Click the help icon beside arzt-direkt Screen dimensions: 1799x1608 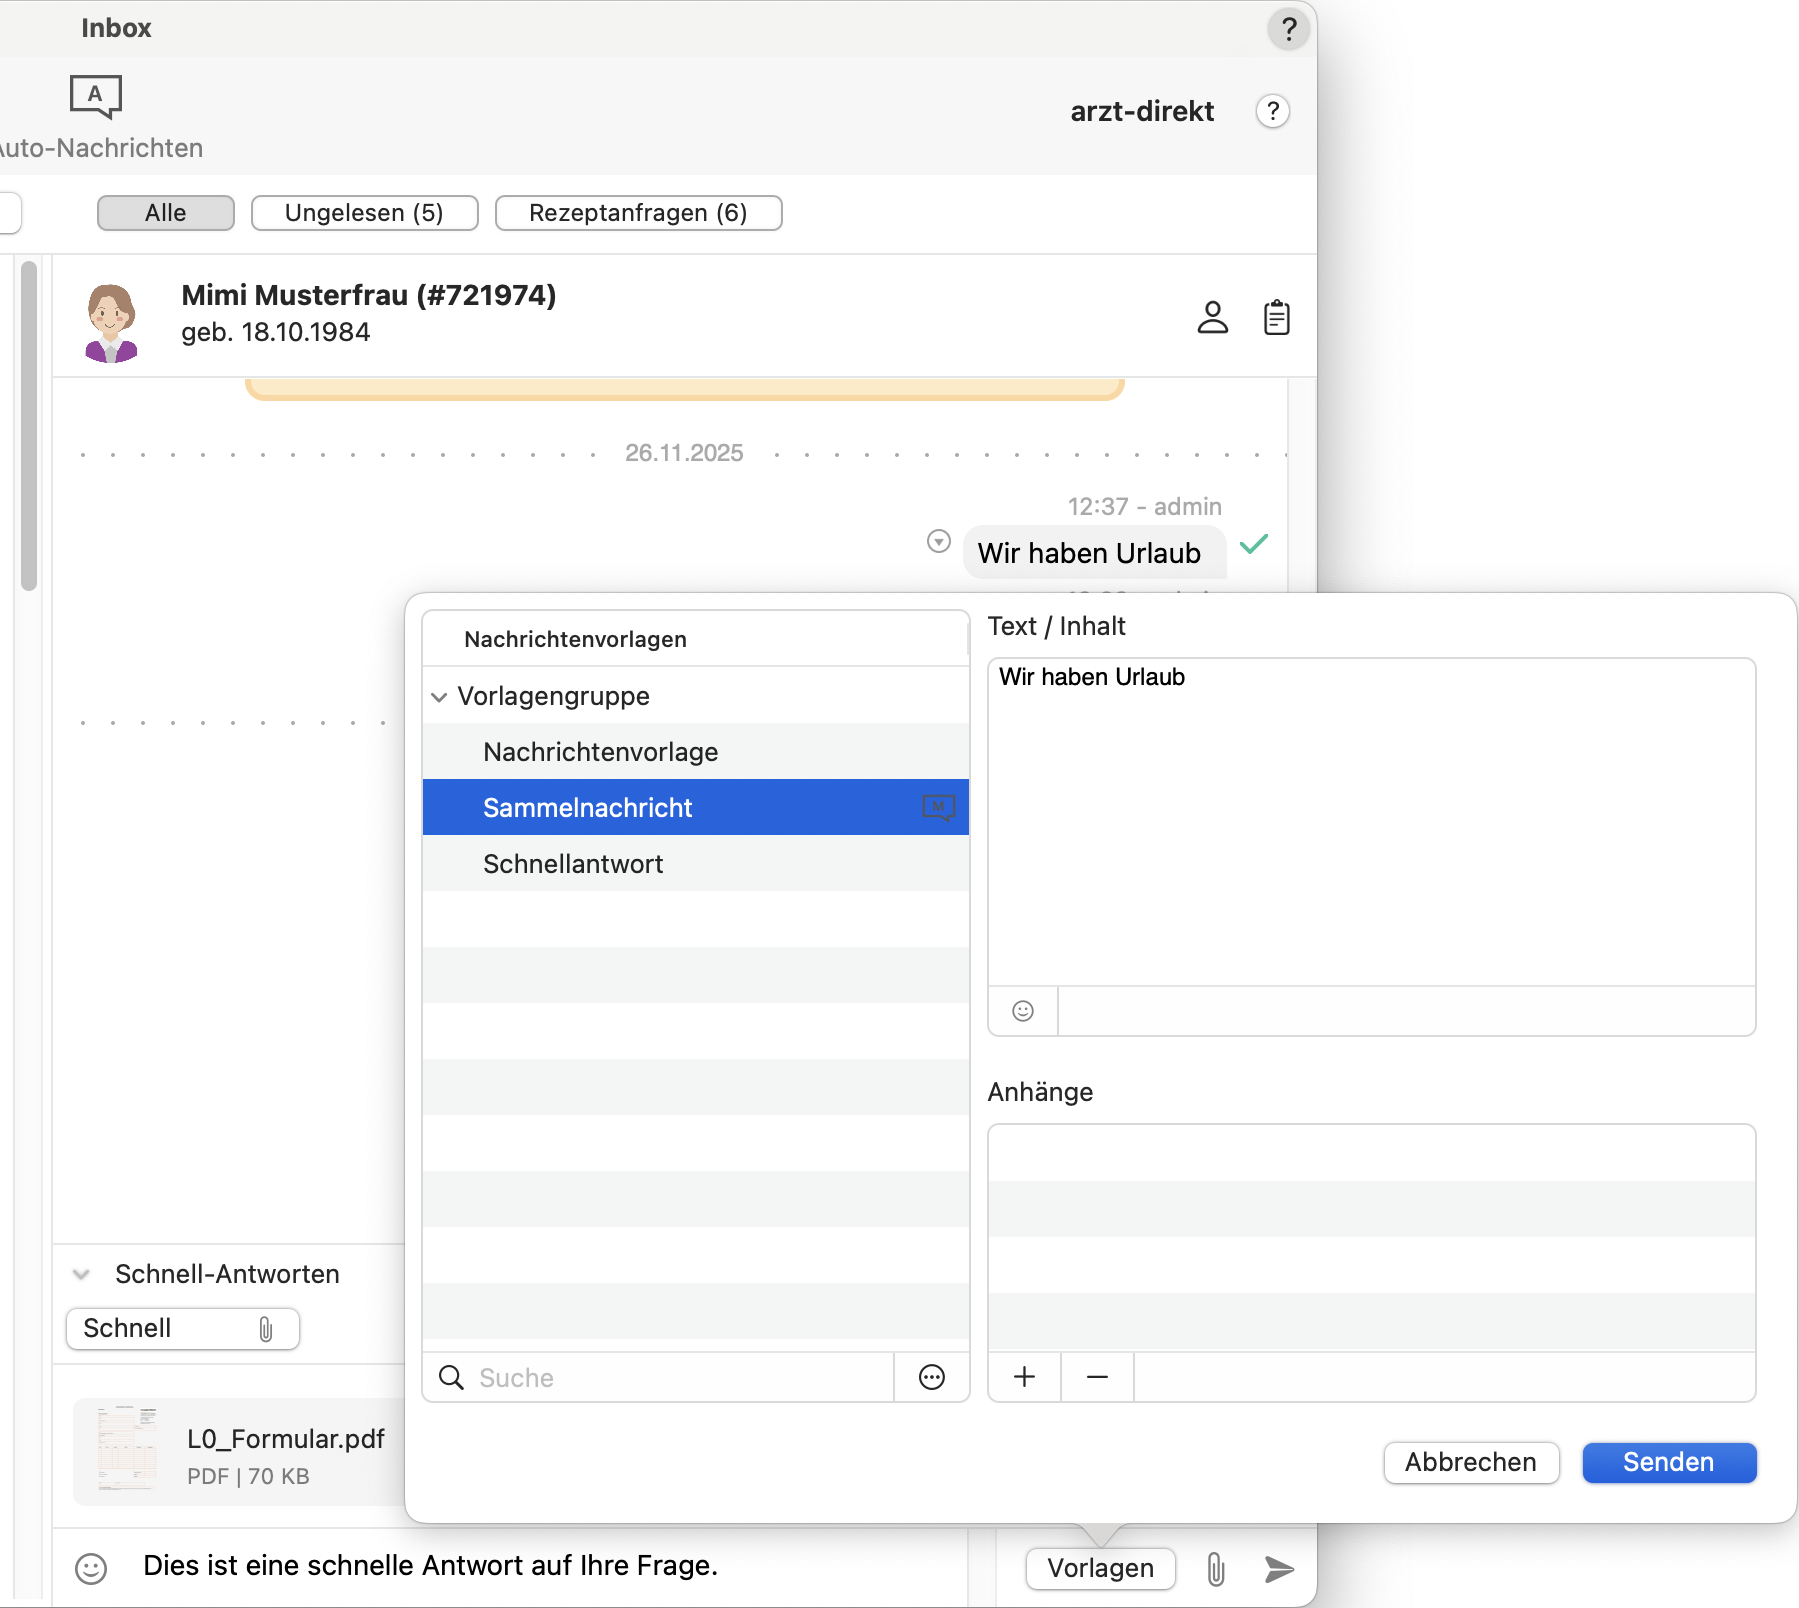click(1272, 111)
